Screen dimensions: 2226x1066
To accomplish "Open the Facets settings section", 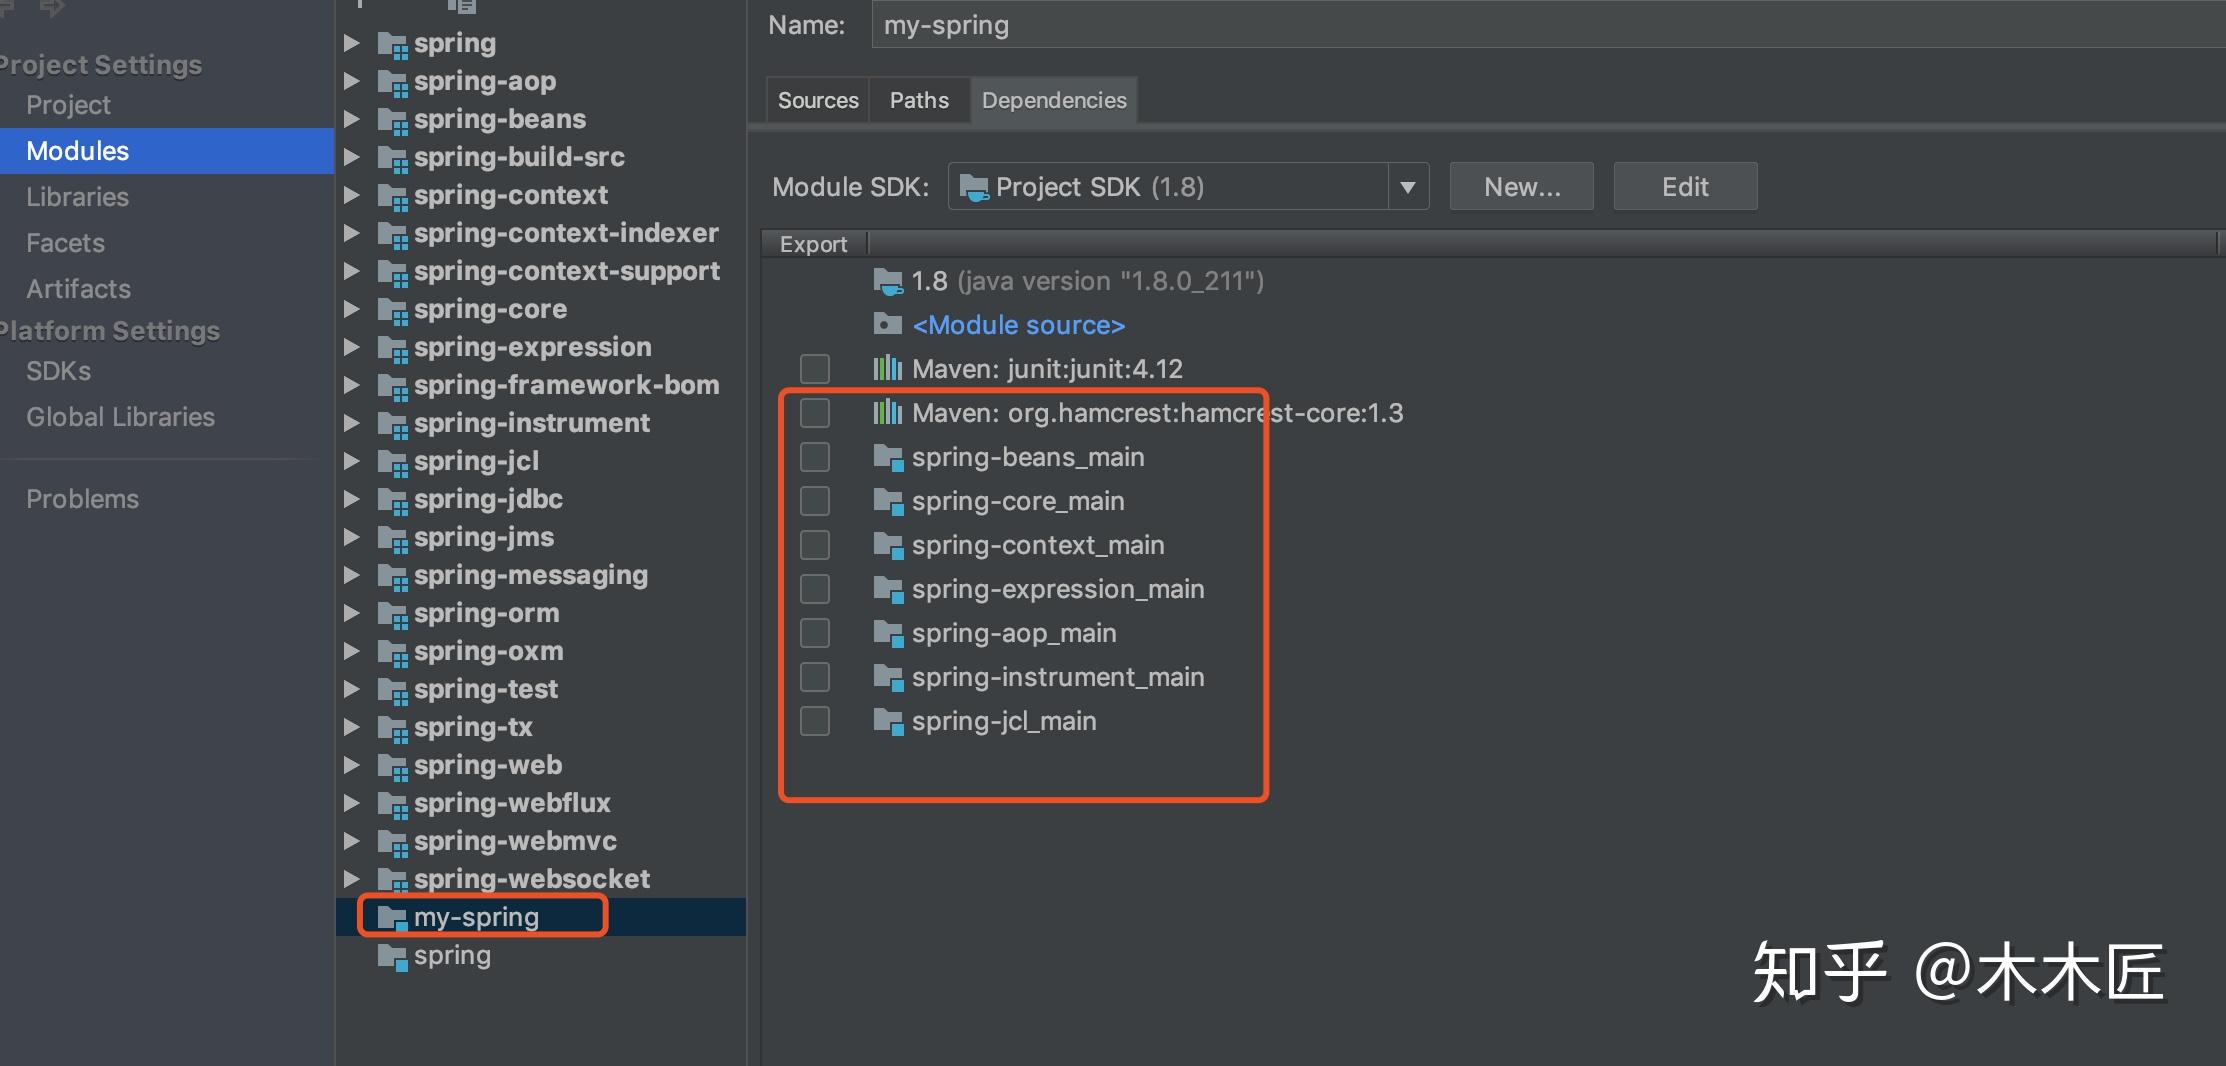I will [x=65, y=243].
